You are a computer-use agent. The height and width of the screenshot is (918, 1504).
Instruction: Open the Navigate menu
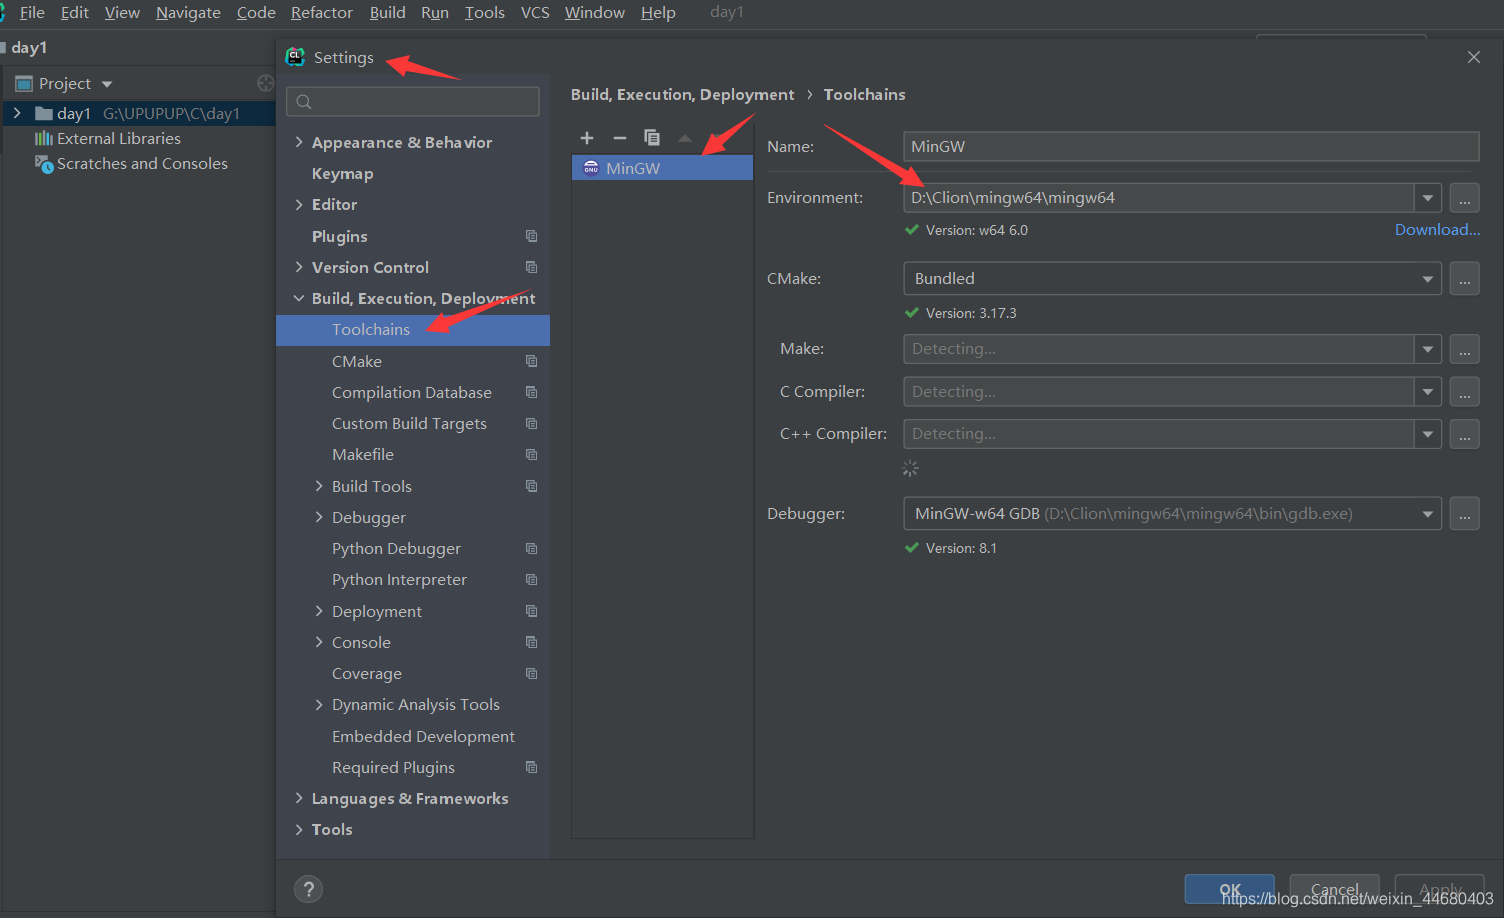(188, 12)
